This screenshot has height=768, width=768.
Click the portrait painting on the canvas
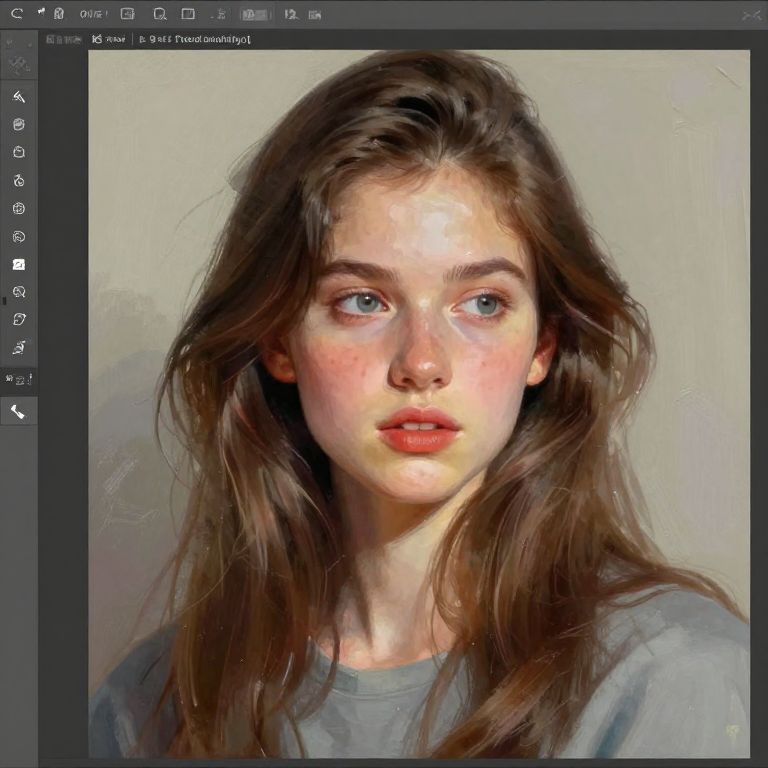pos(418,400)
